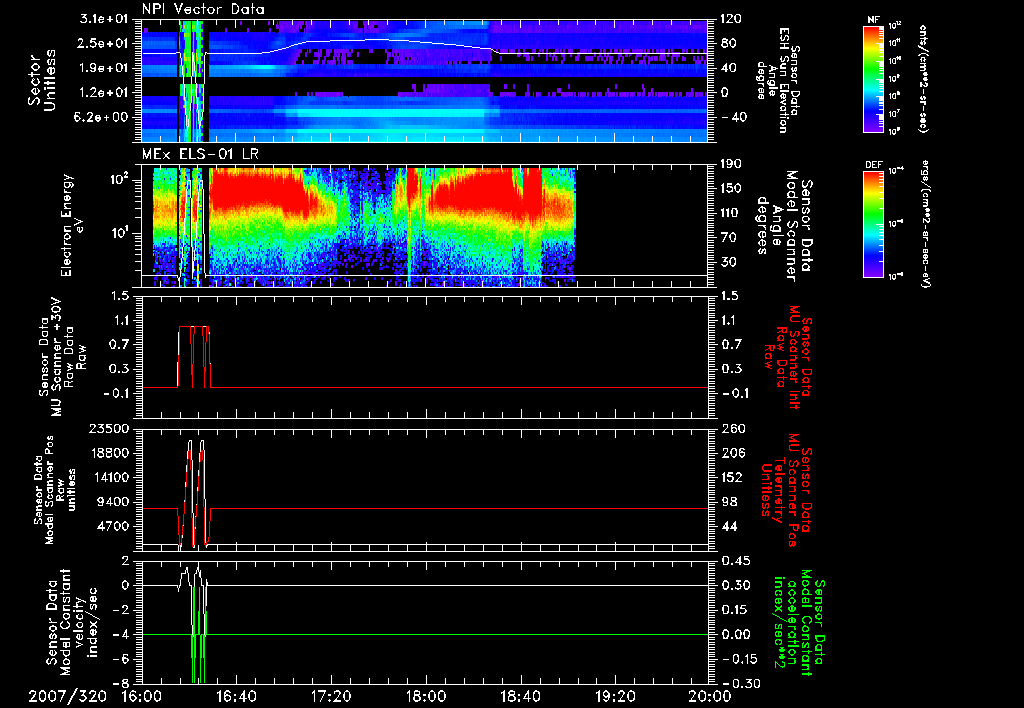Click the '152' telemetry tick value
The image size is (1024, 708).
tap(731, 477)
